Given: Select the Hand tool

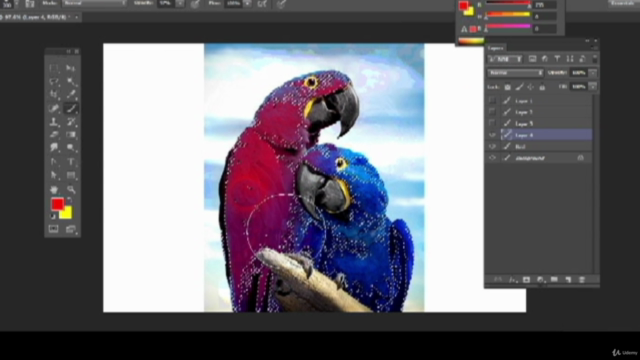Looking at the screenshot, I should click(x=53, y=189).
